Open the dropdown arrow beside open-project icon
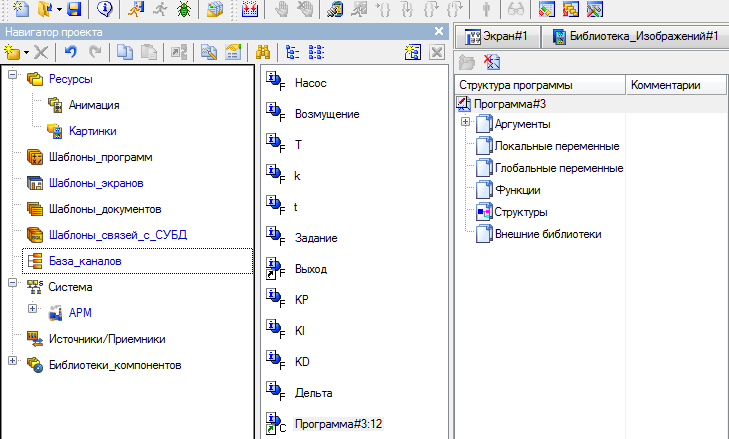The image size is (729, 439). (x=59, y=9)
